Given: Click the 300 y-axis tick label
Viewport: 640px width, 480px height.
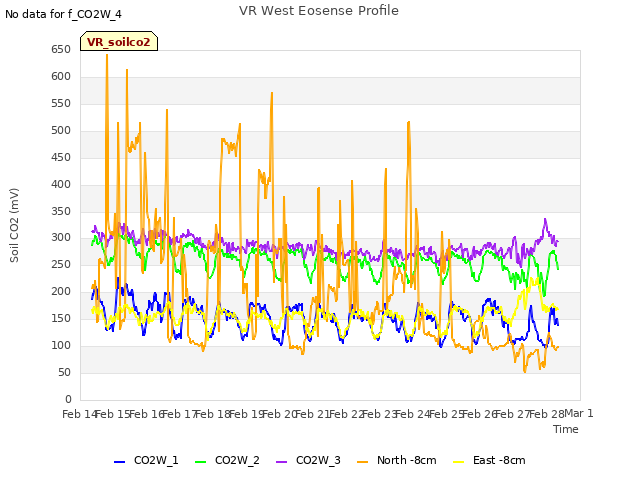Looking at the screenshot, I should (61, 238).
